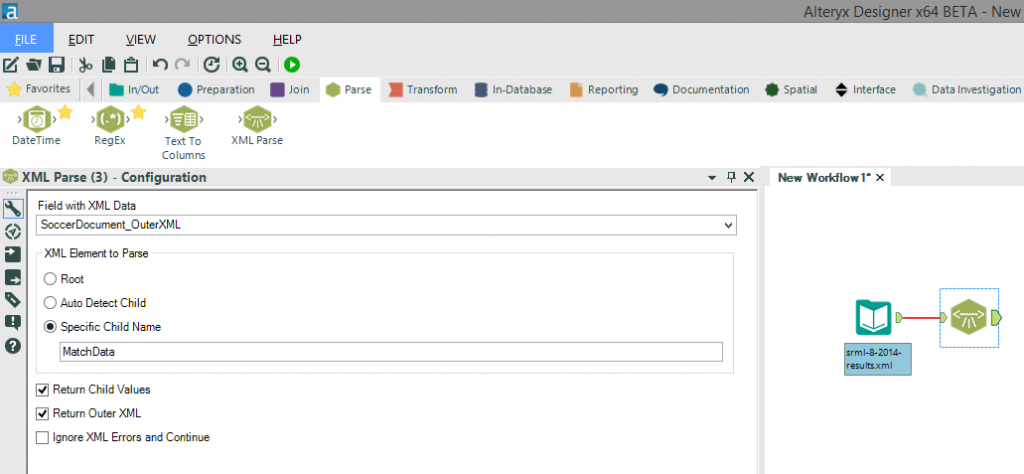Switch to the Spatial tool category
This screenshot has width=1024, height=474.
792,89
